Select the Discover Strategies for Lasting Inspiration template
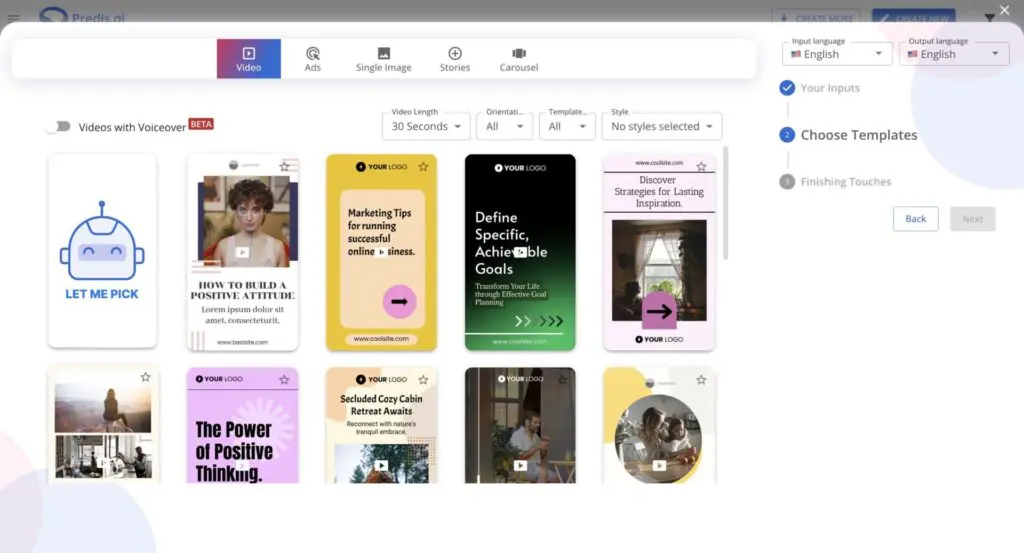 659,252
